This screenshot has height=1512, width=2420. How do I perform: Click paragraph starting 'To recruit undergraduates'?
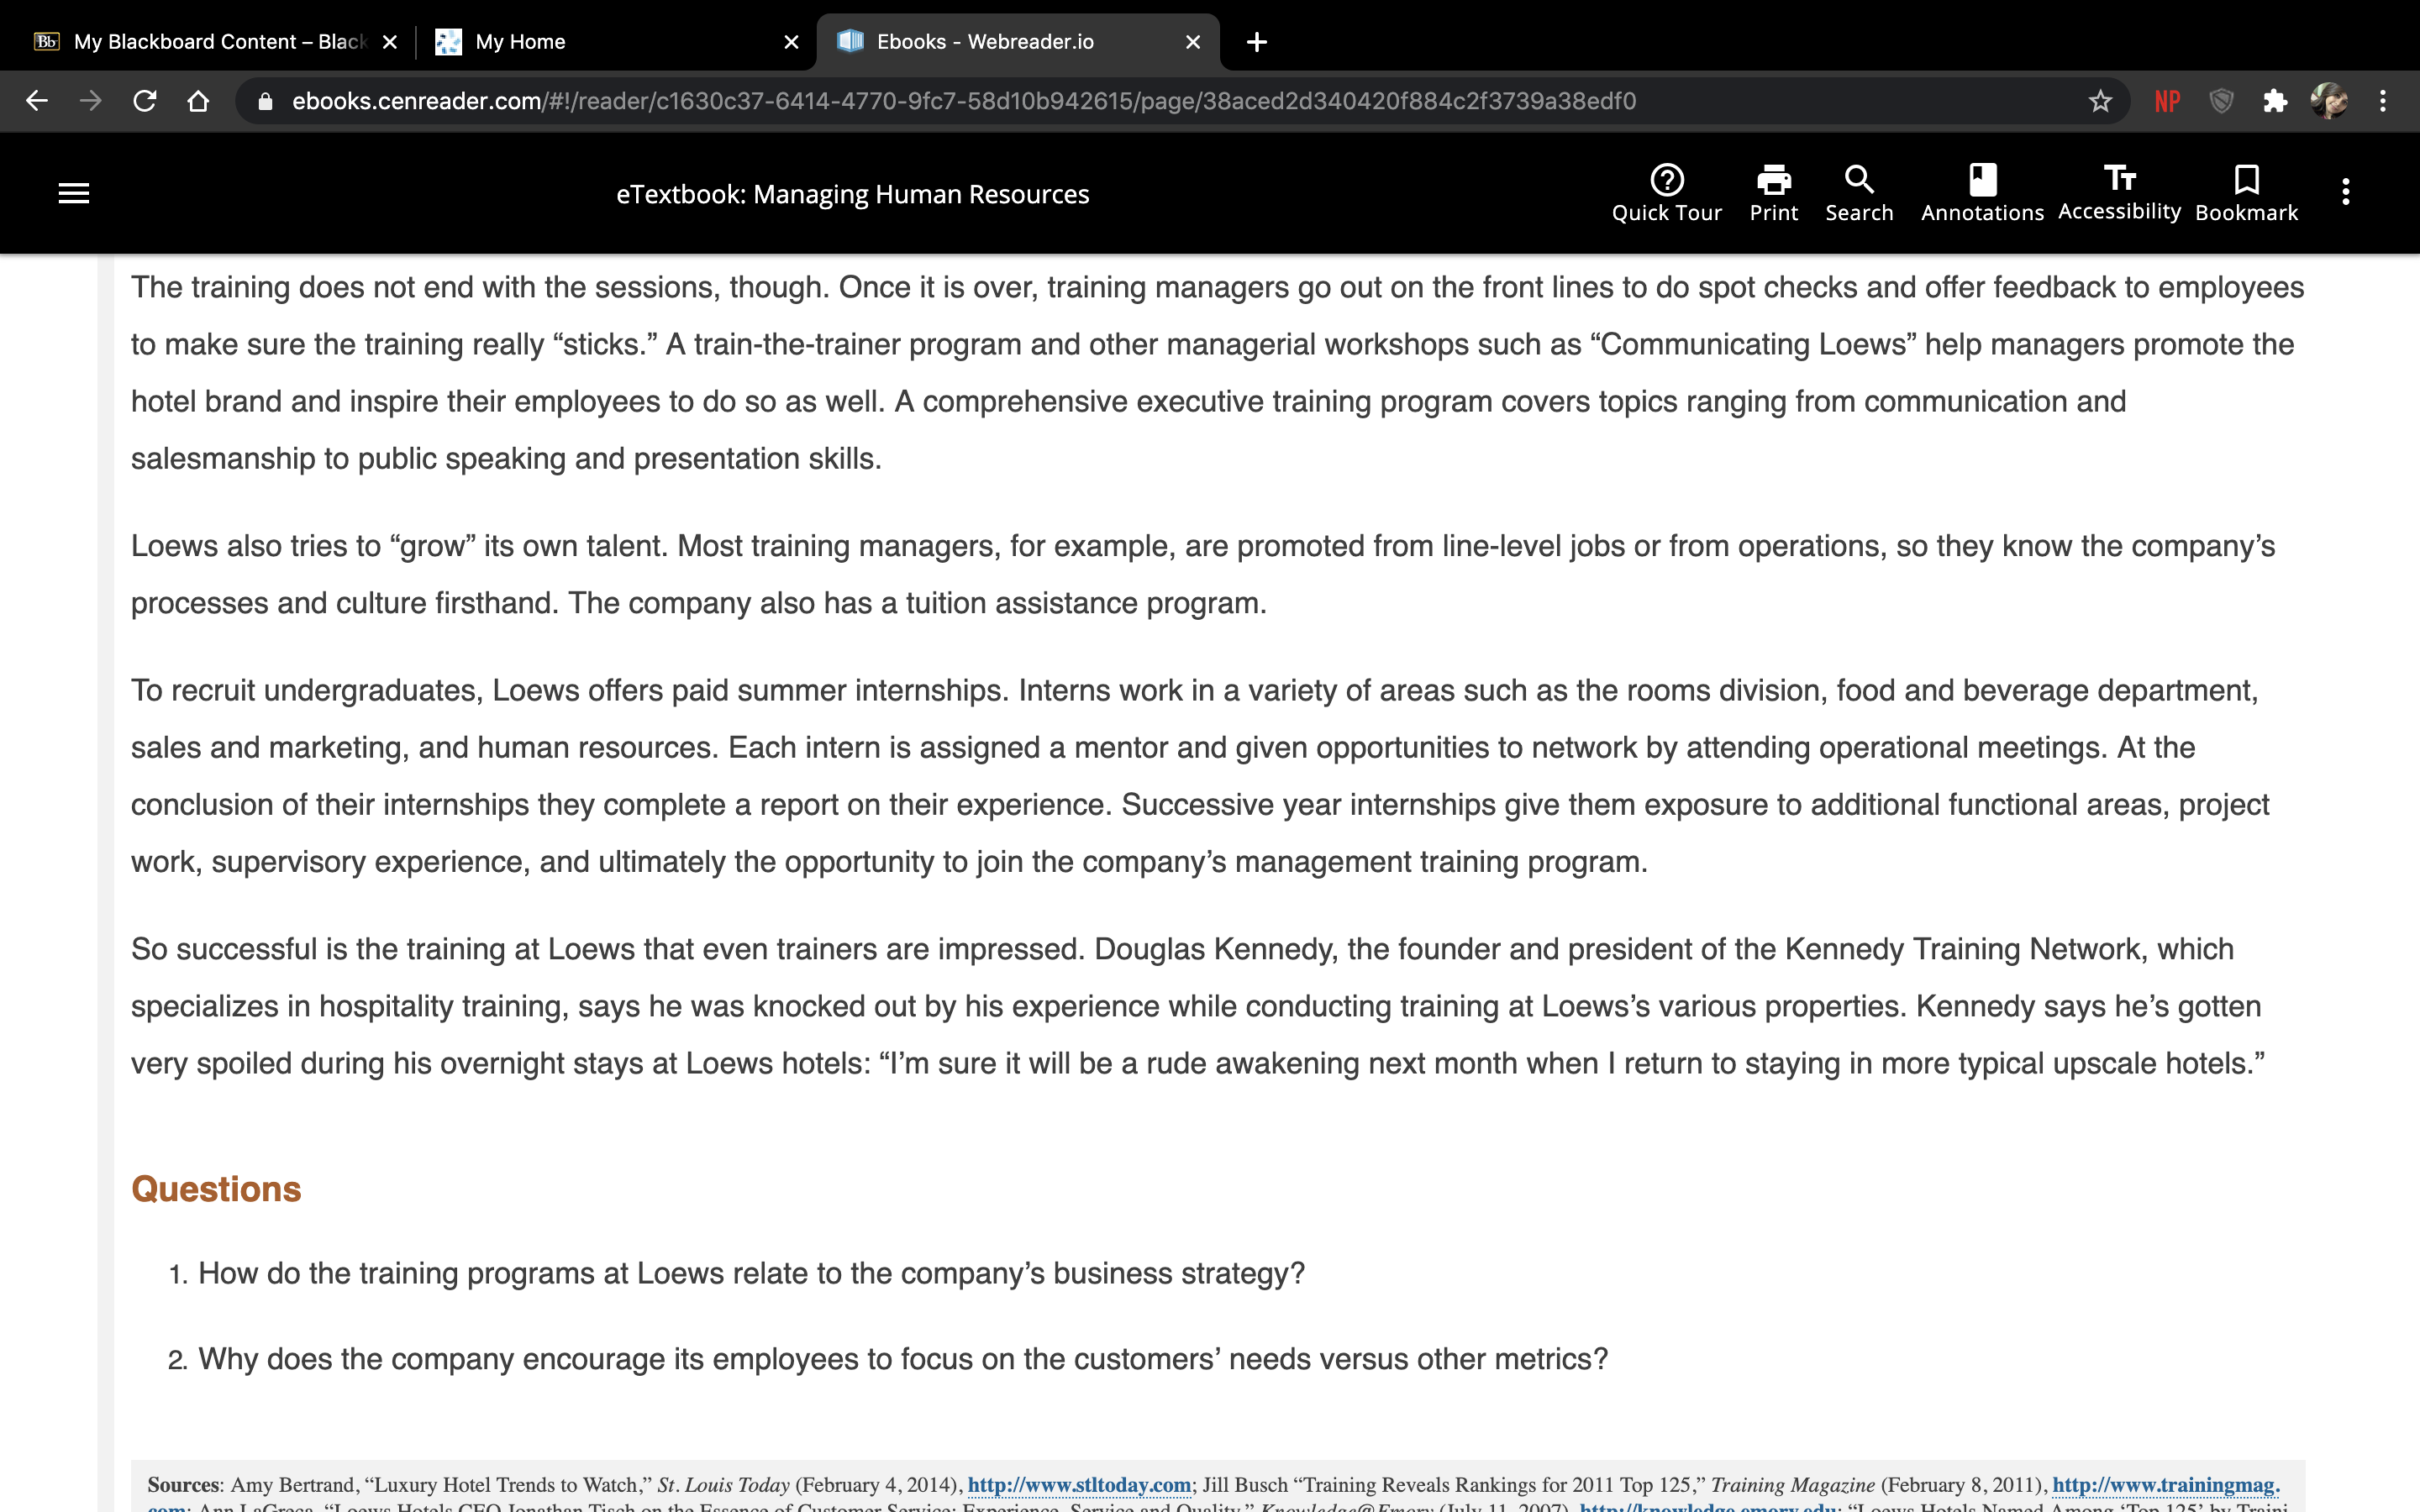pos(1200,776)
